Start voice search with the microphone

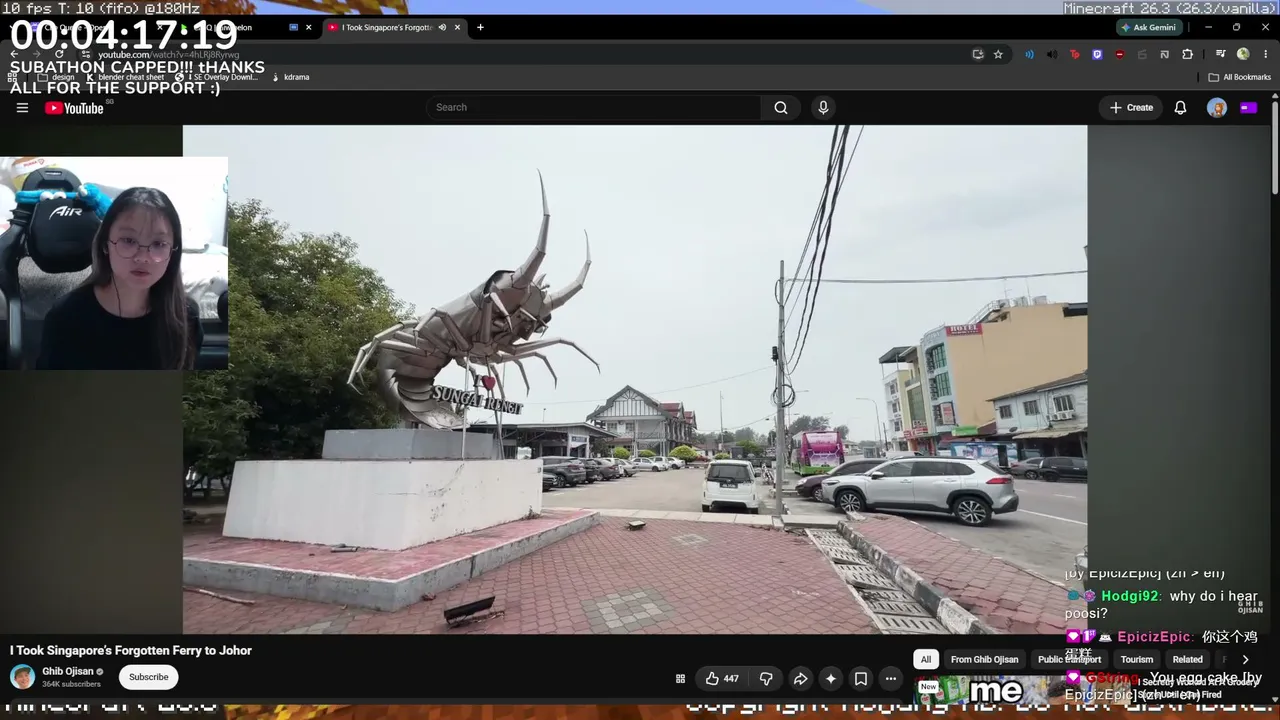click(823, 108)
